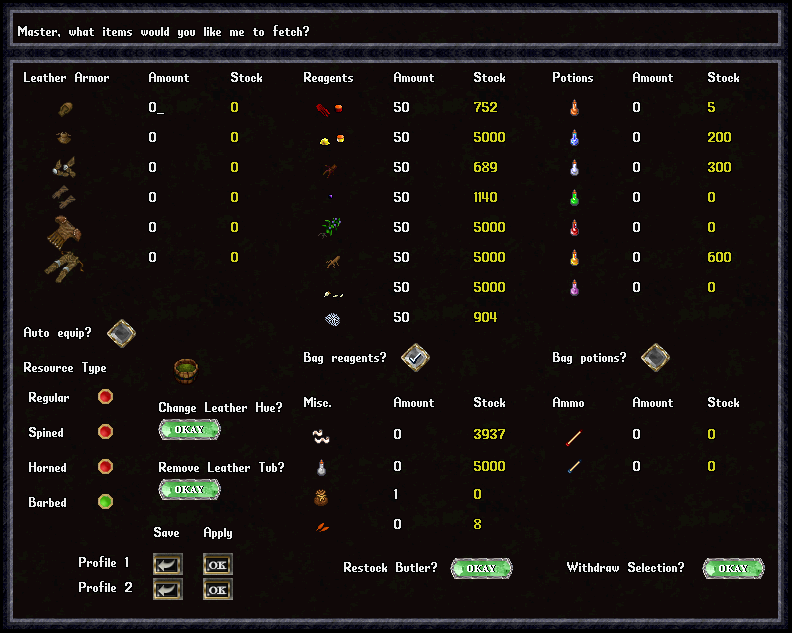Click the leather sleeves icon

click(65, 167)
